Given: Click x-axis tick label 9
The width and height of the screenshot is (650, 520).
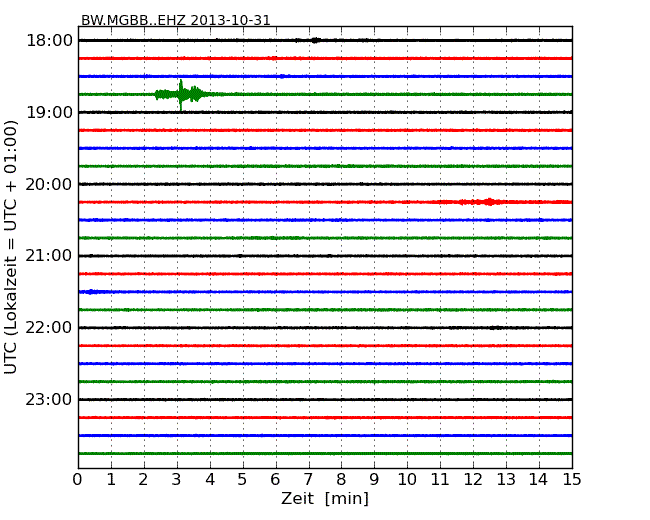Looking at the screenshot, I should [x=374, y=480].
